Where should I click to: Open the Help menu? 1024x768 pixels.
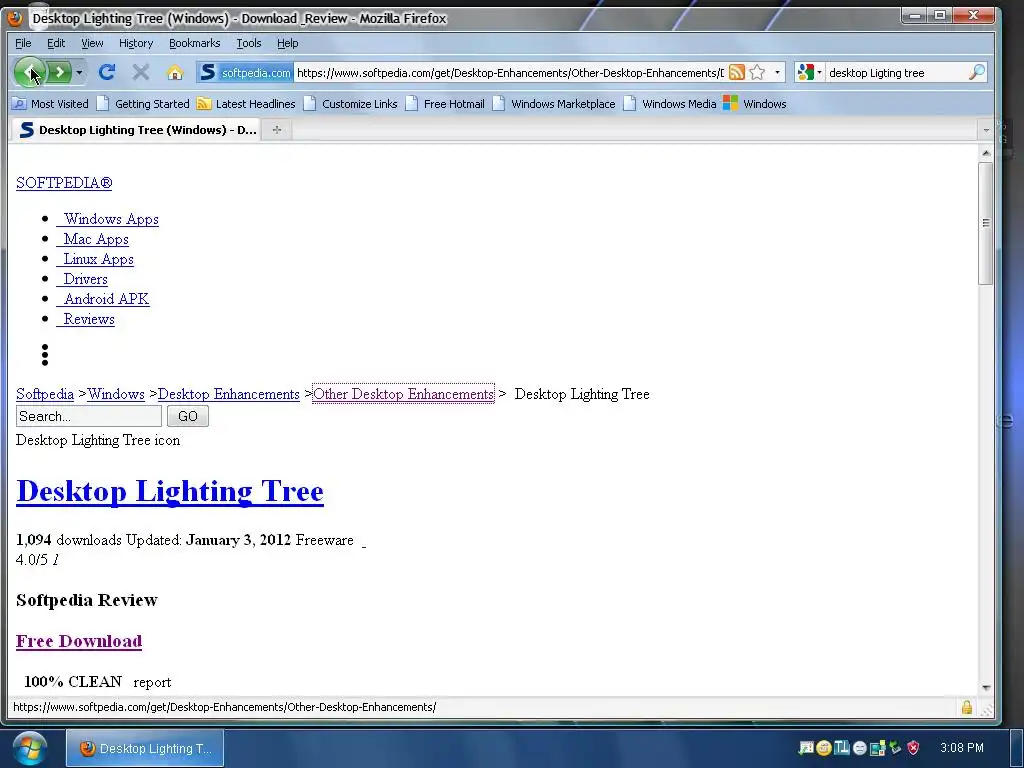pos(287,43)
